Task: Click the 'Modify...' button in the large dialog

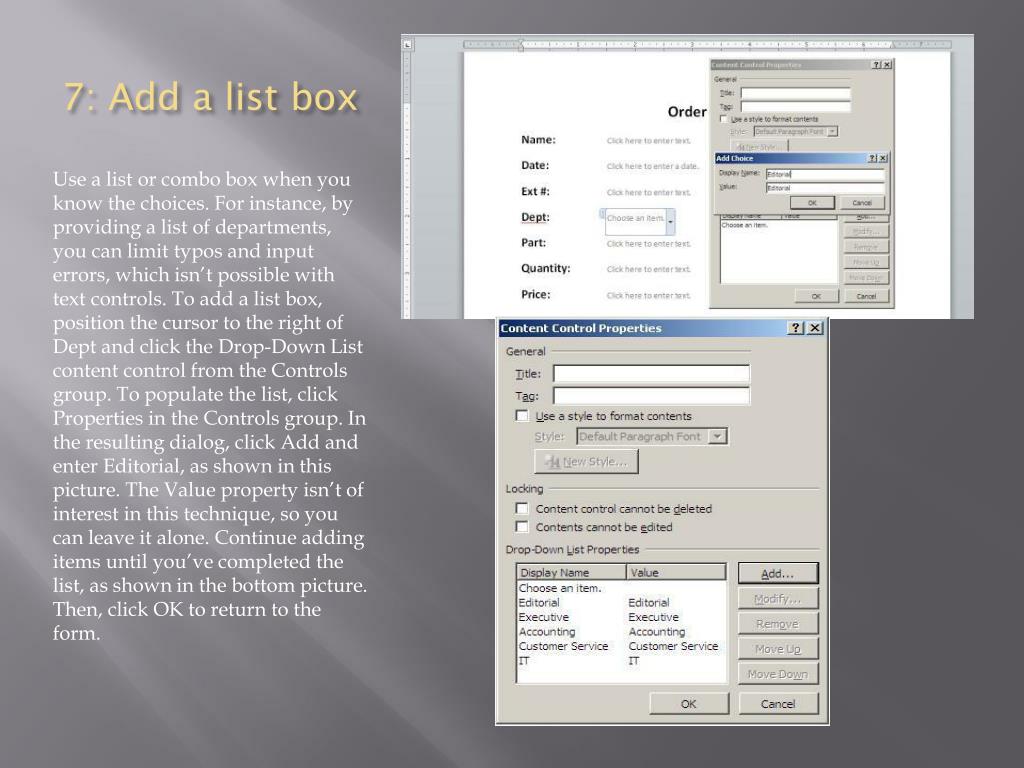Action: 777,599
